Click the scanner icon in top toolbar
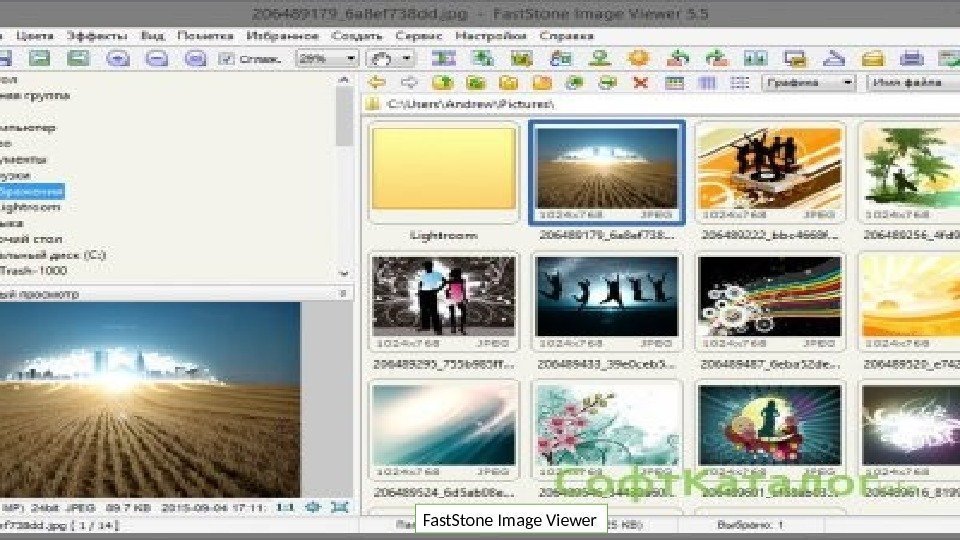Viewport: 960px width, 540px height. (834, 59)
